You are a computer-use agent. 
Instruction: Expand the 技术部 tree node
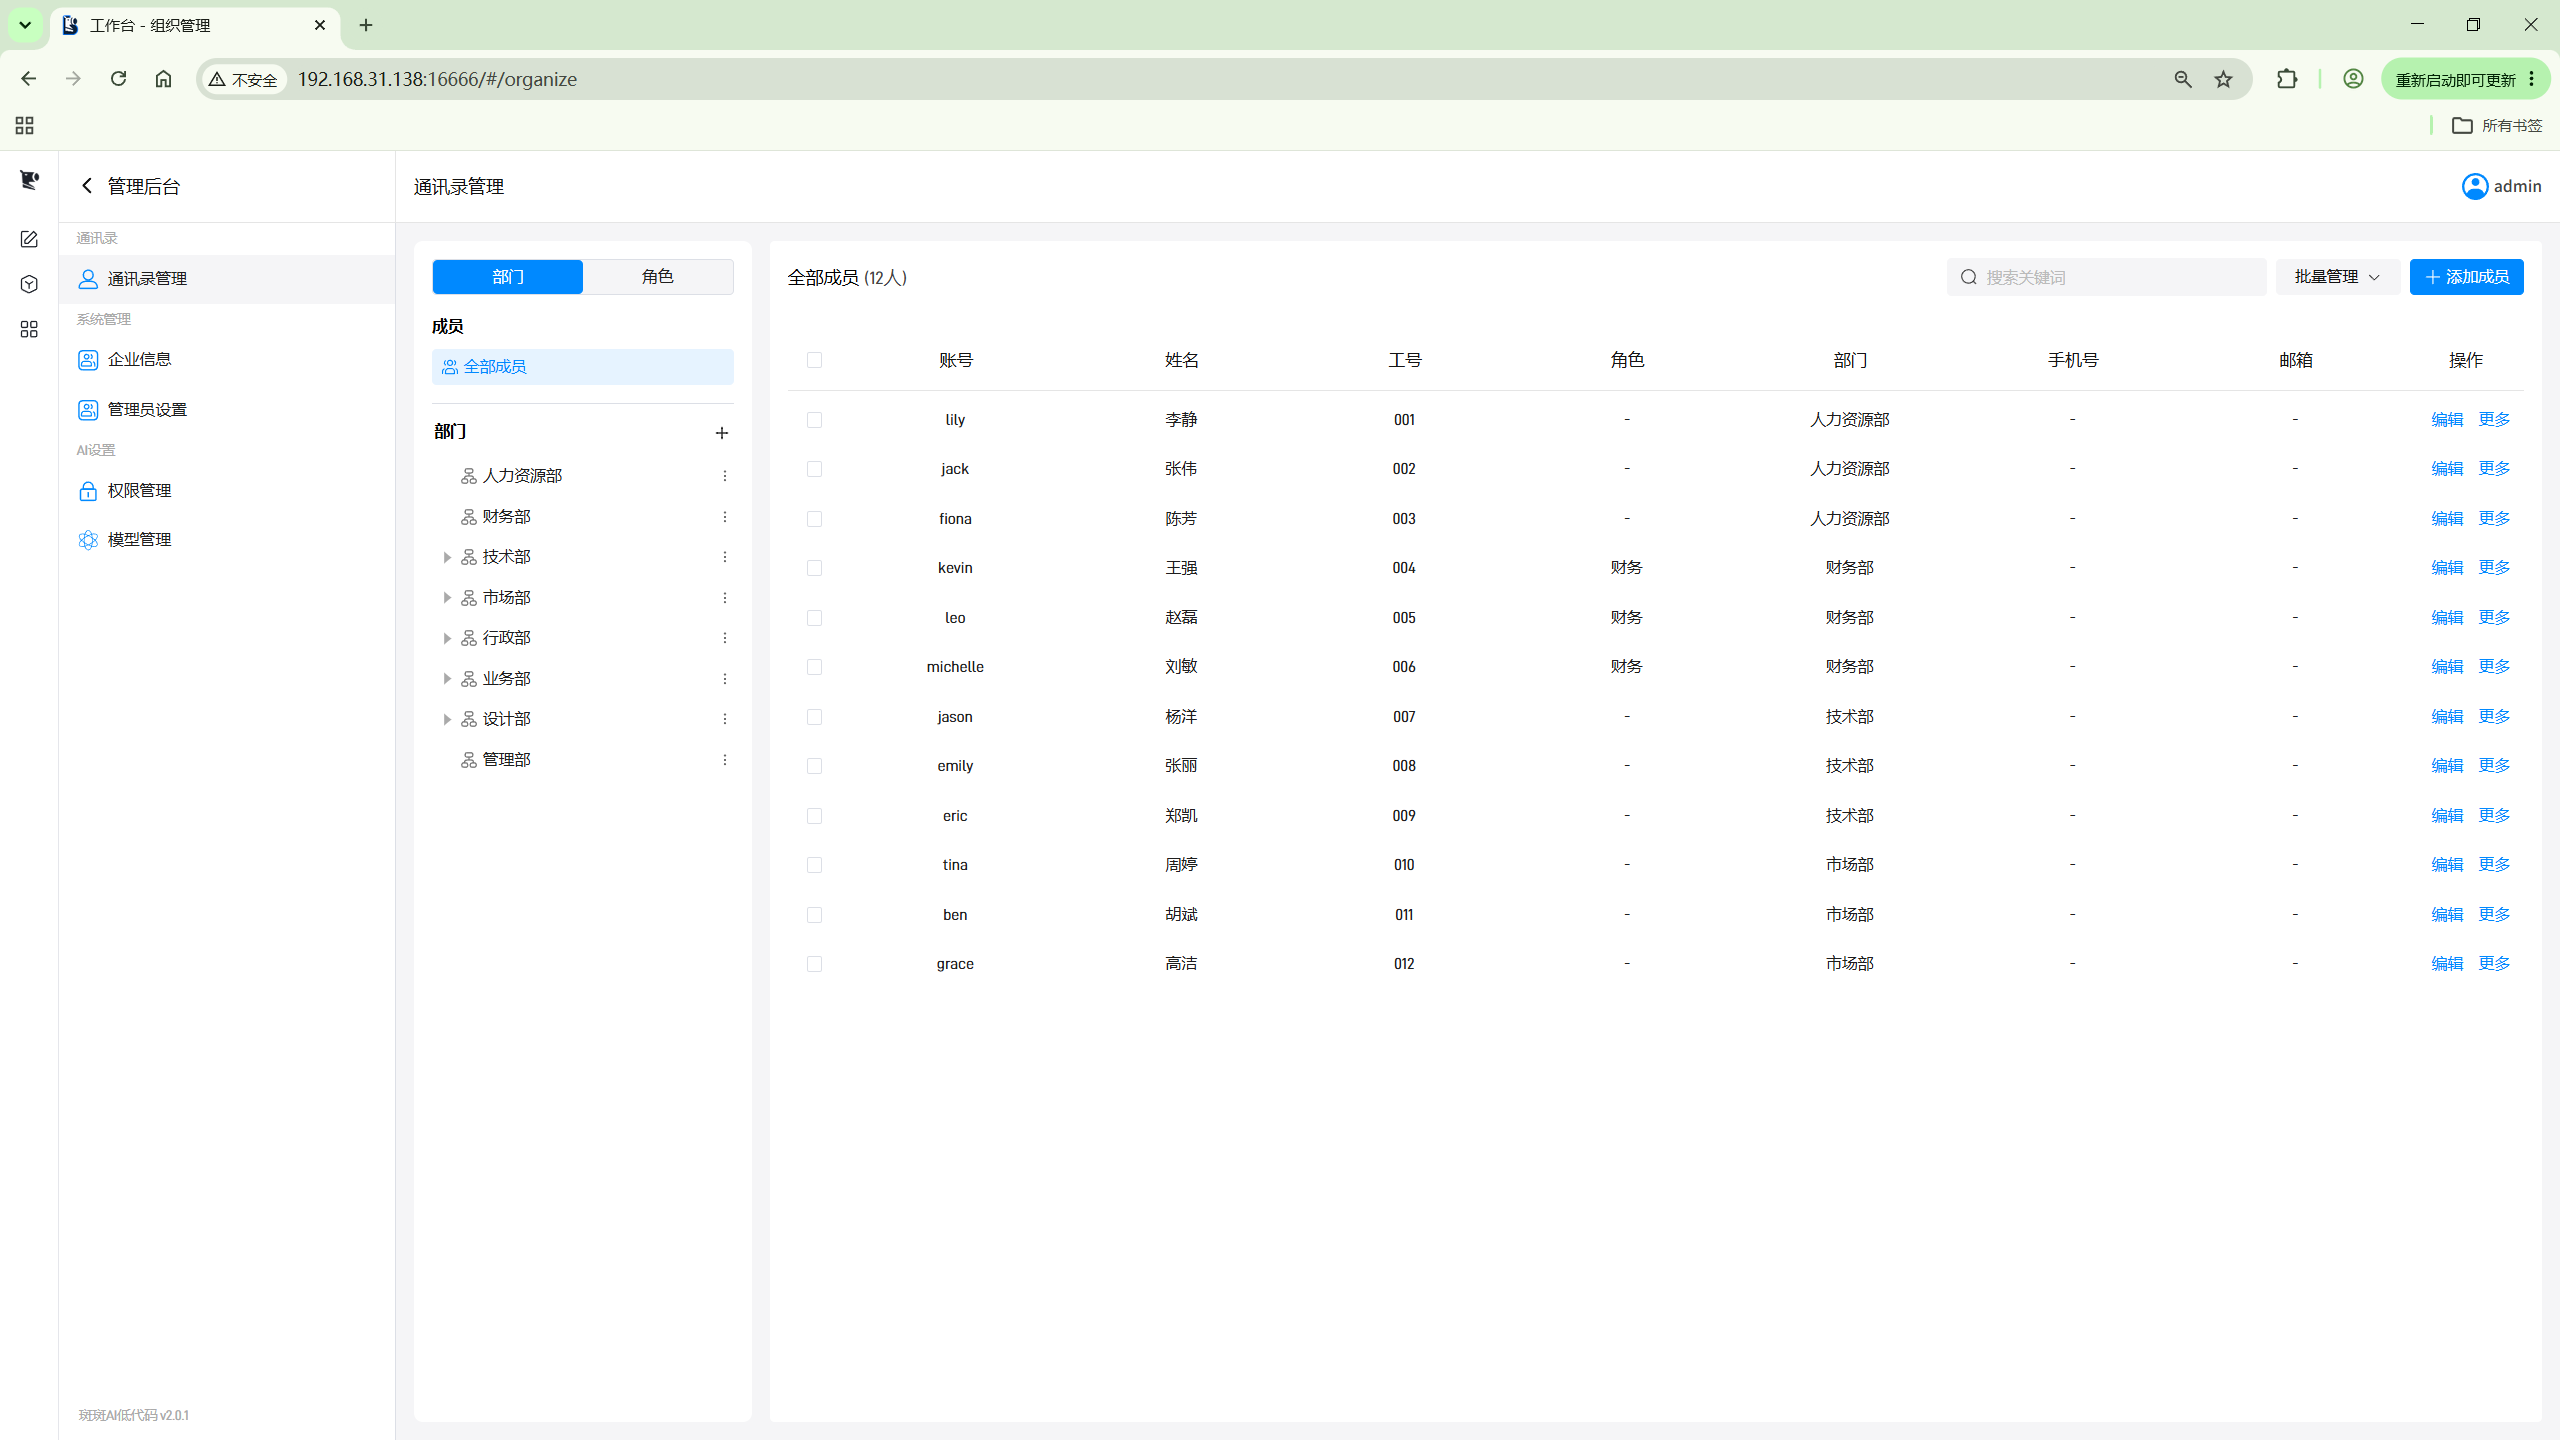[x=447, y=557]
